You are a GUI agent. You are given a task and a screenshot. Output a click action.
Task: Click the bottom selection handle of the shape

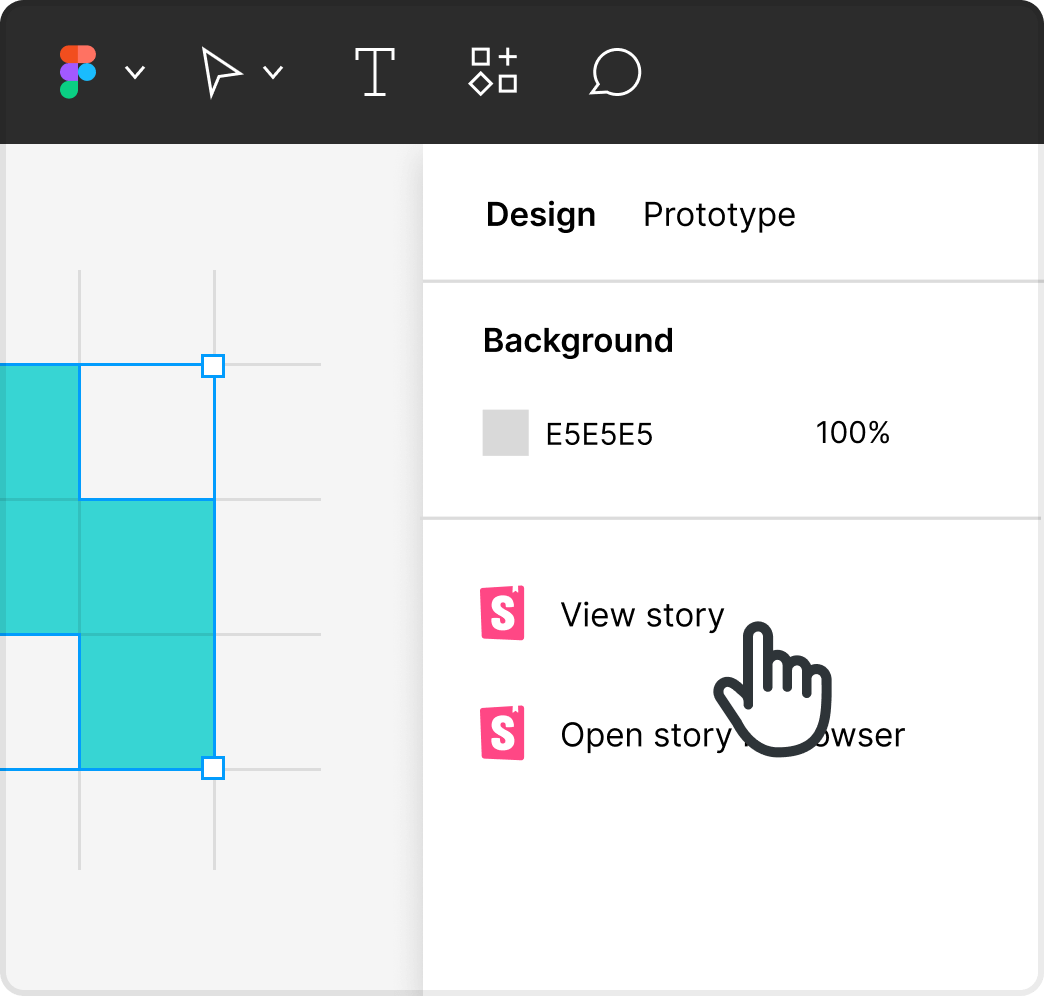click(213, 767)
